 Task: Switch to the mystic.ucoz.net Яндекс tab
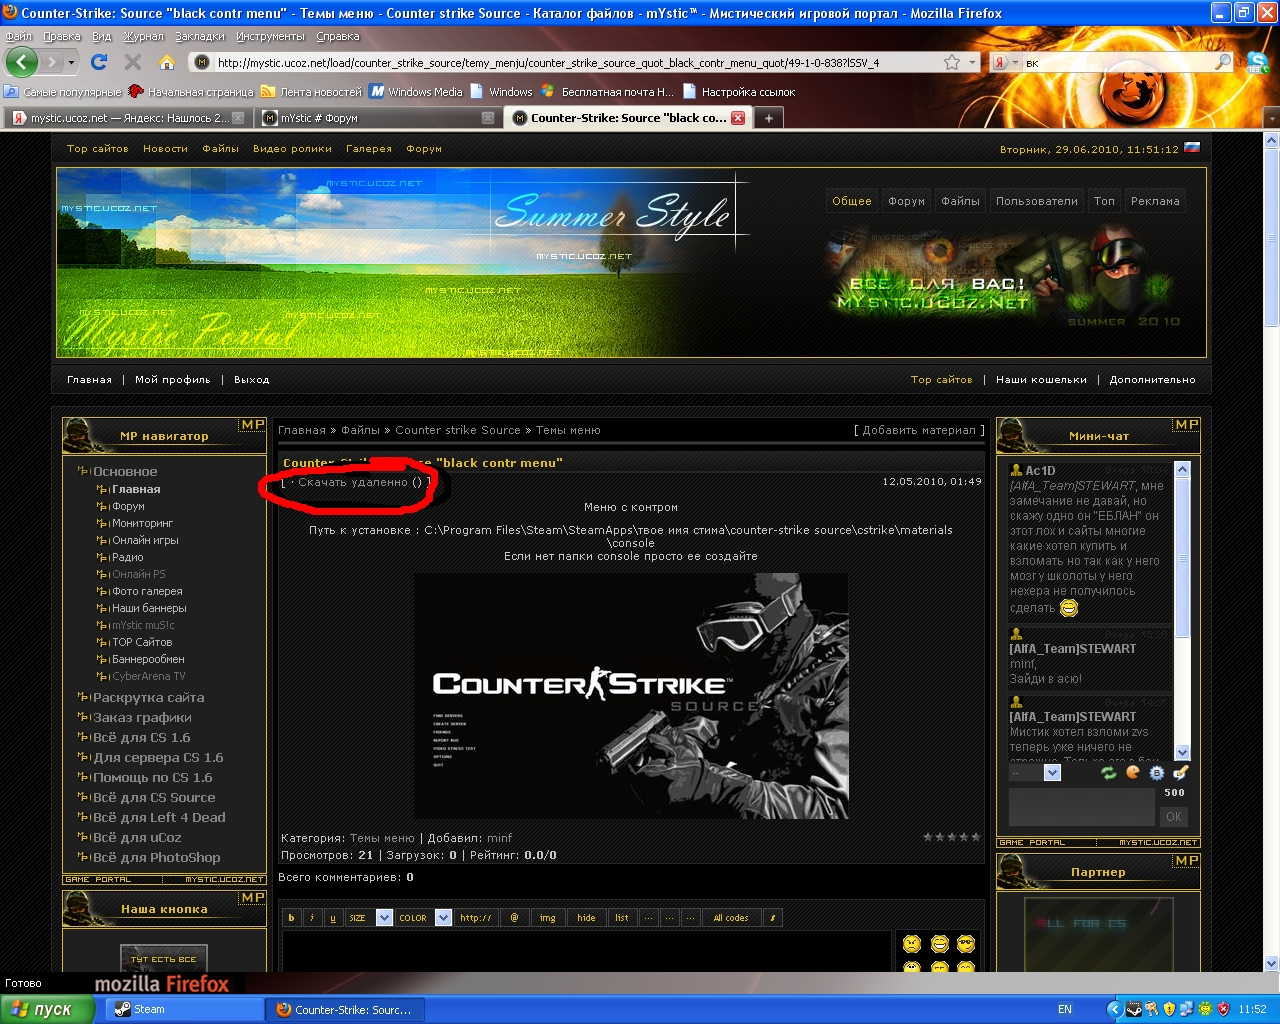[127, 118]
